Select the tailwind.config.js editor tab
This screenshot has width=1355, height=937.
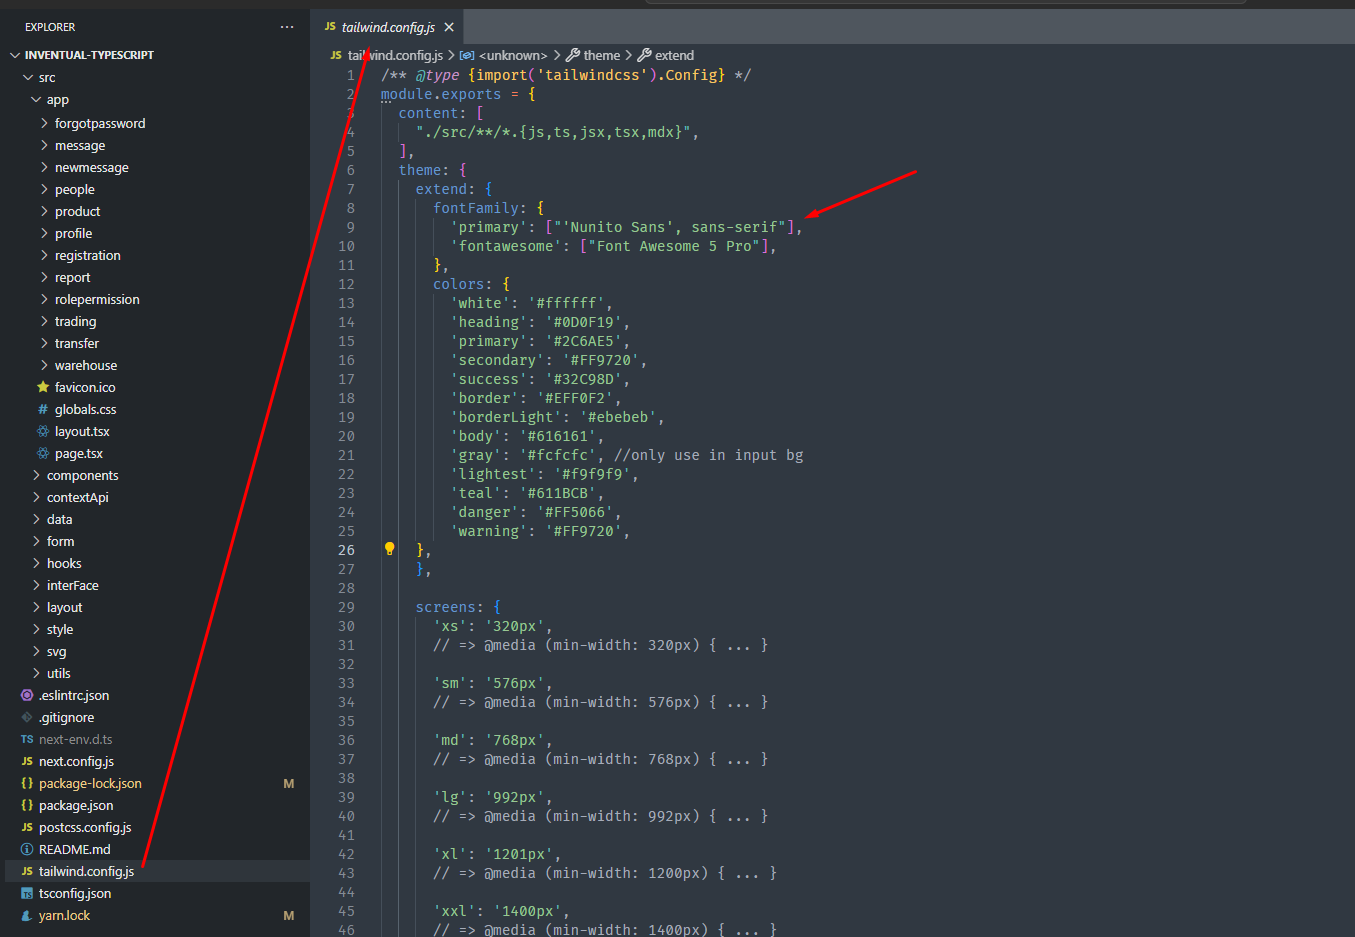(x=387, y=27)
